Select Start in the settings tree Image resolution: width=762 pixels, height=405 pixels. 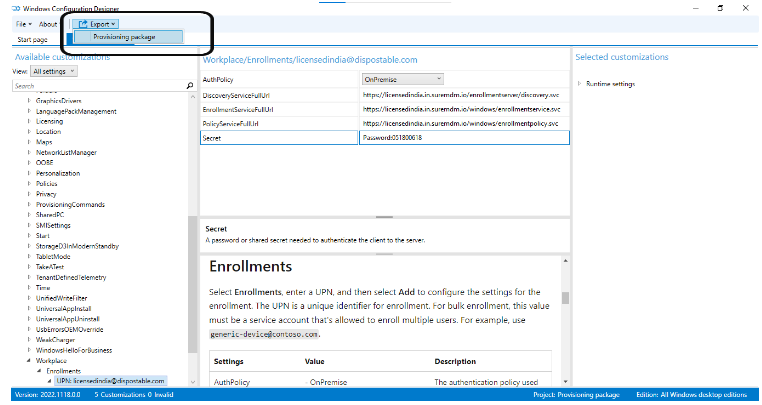coord(42,236)
